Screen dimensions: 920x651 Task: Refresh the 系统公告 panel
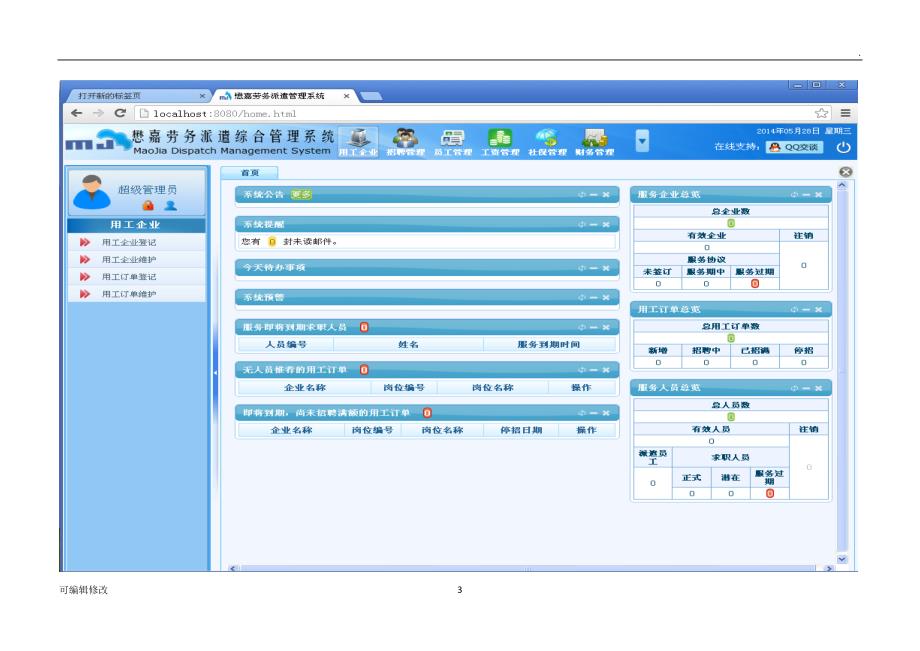tap(581, 195)
